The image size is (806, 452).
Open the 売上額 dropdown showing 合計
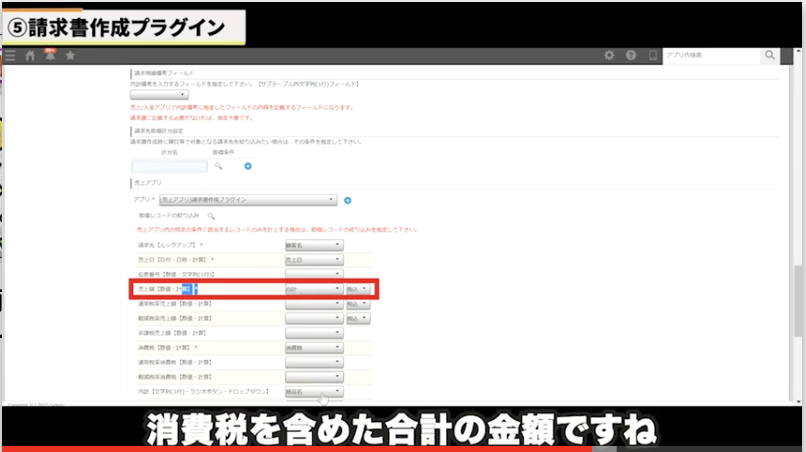313,289
